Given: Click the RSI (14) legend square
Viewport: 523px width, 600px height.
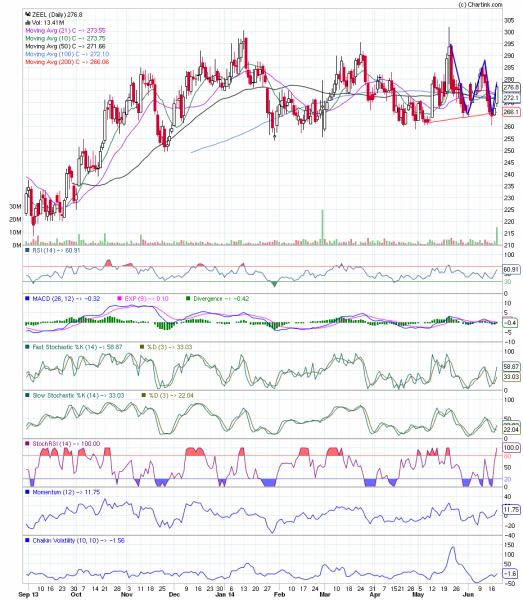Looking at the screenshot, I should [x=27, y=250].
